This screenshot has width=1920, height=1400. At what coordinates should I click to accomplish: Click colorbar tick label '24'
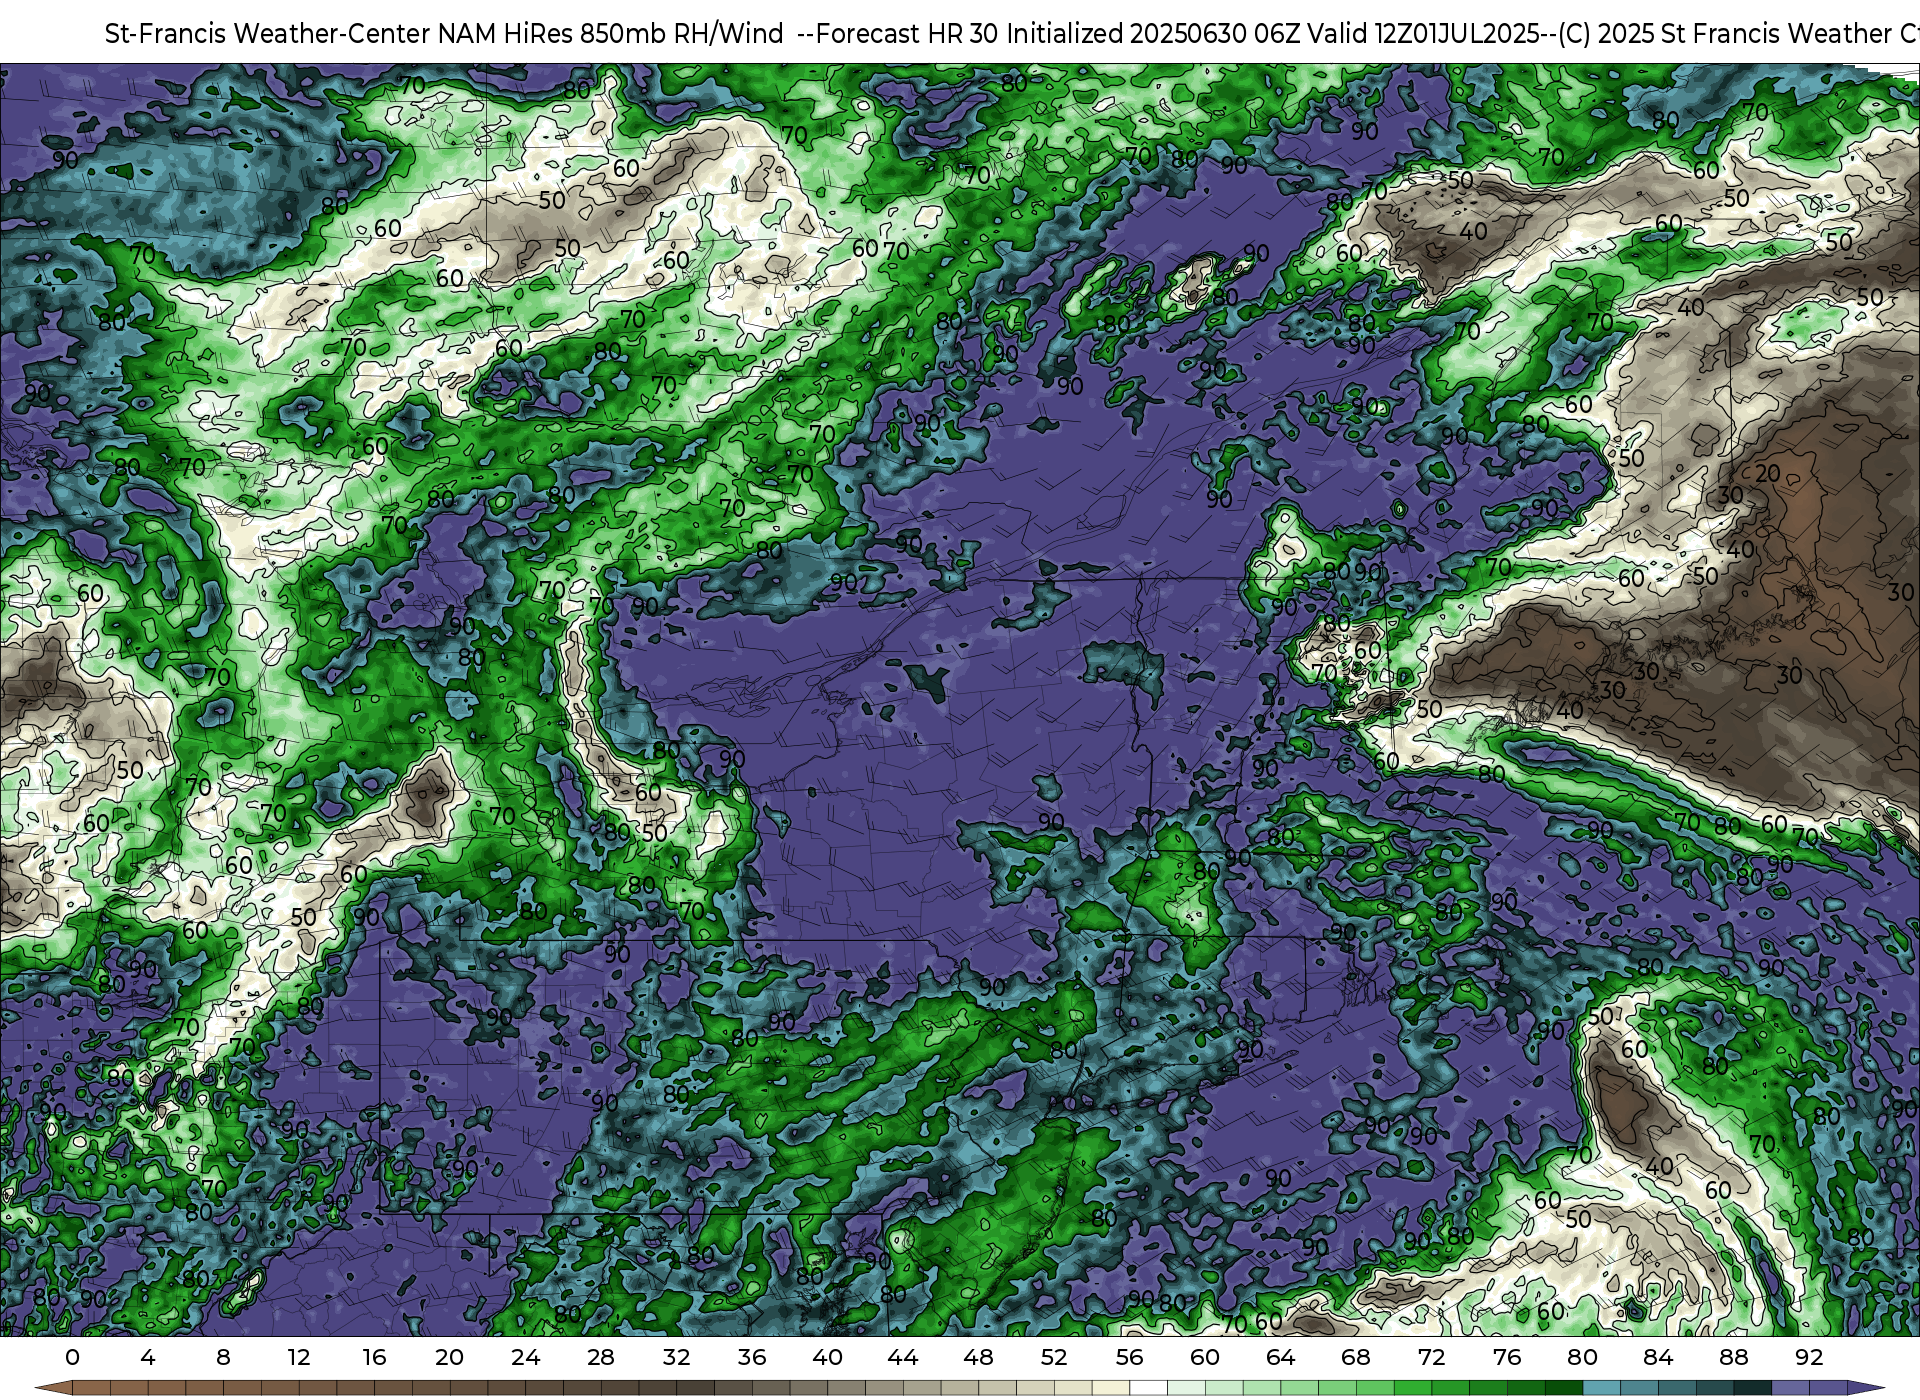click(x=525, y=1357)
